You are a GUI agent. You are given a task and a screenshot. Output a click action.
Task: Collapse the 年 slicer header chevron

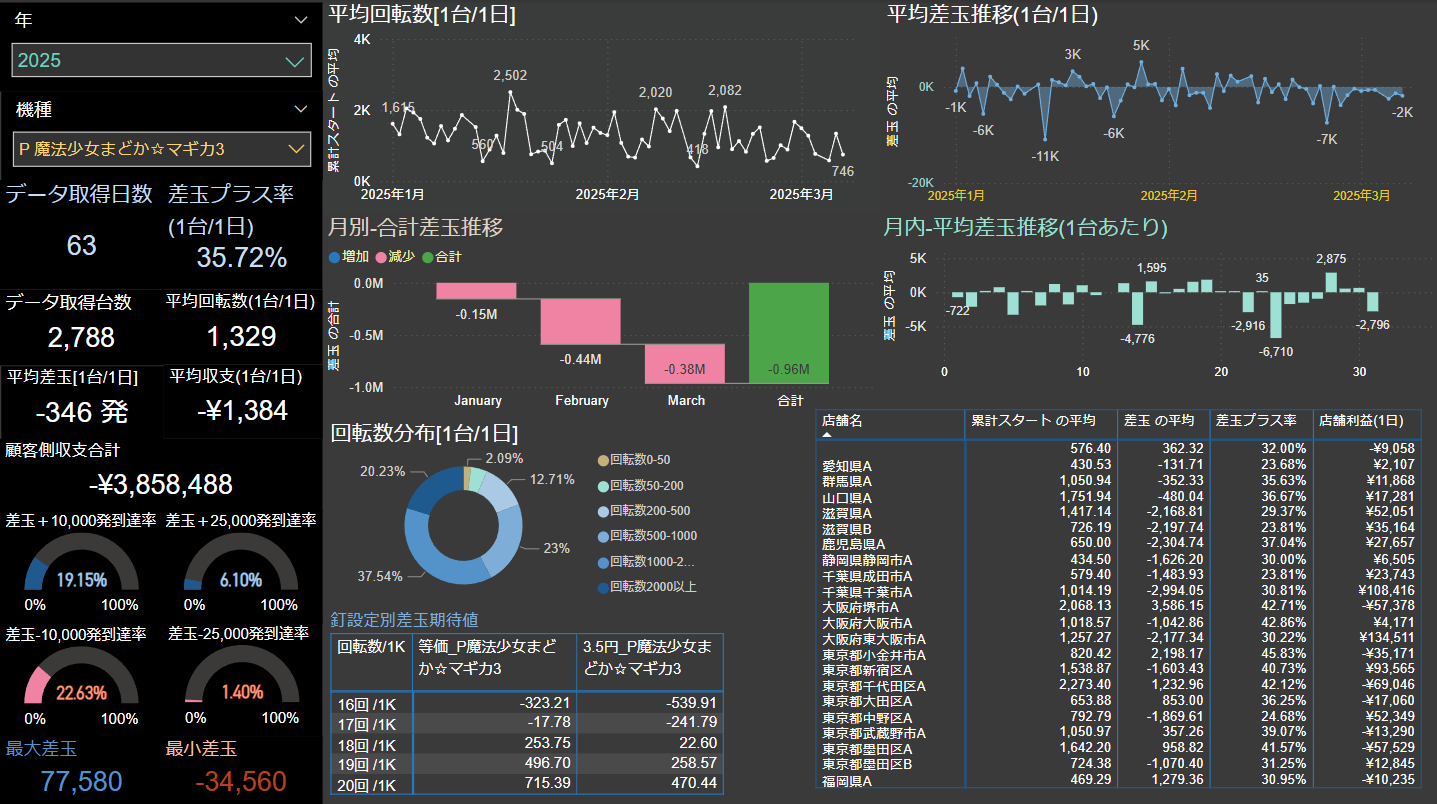click(x=301, y=20)
